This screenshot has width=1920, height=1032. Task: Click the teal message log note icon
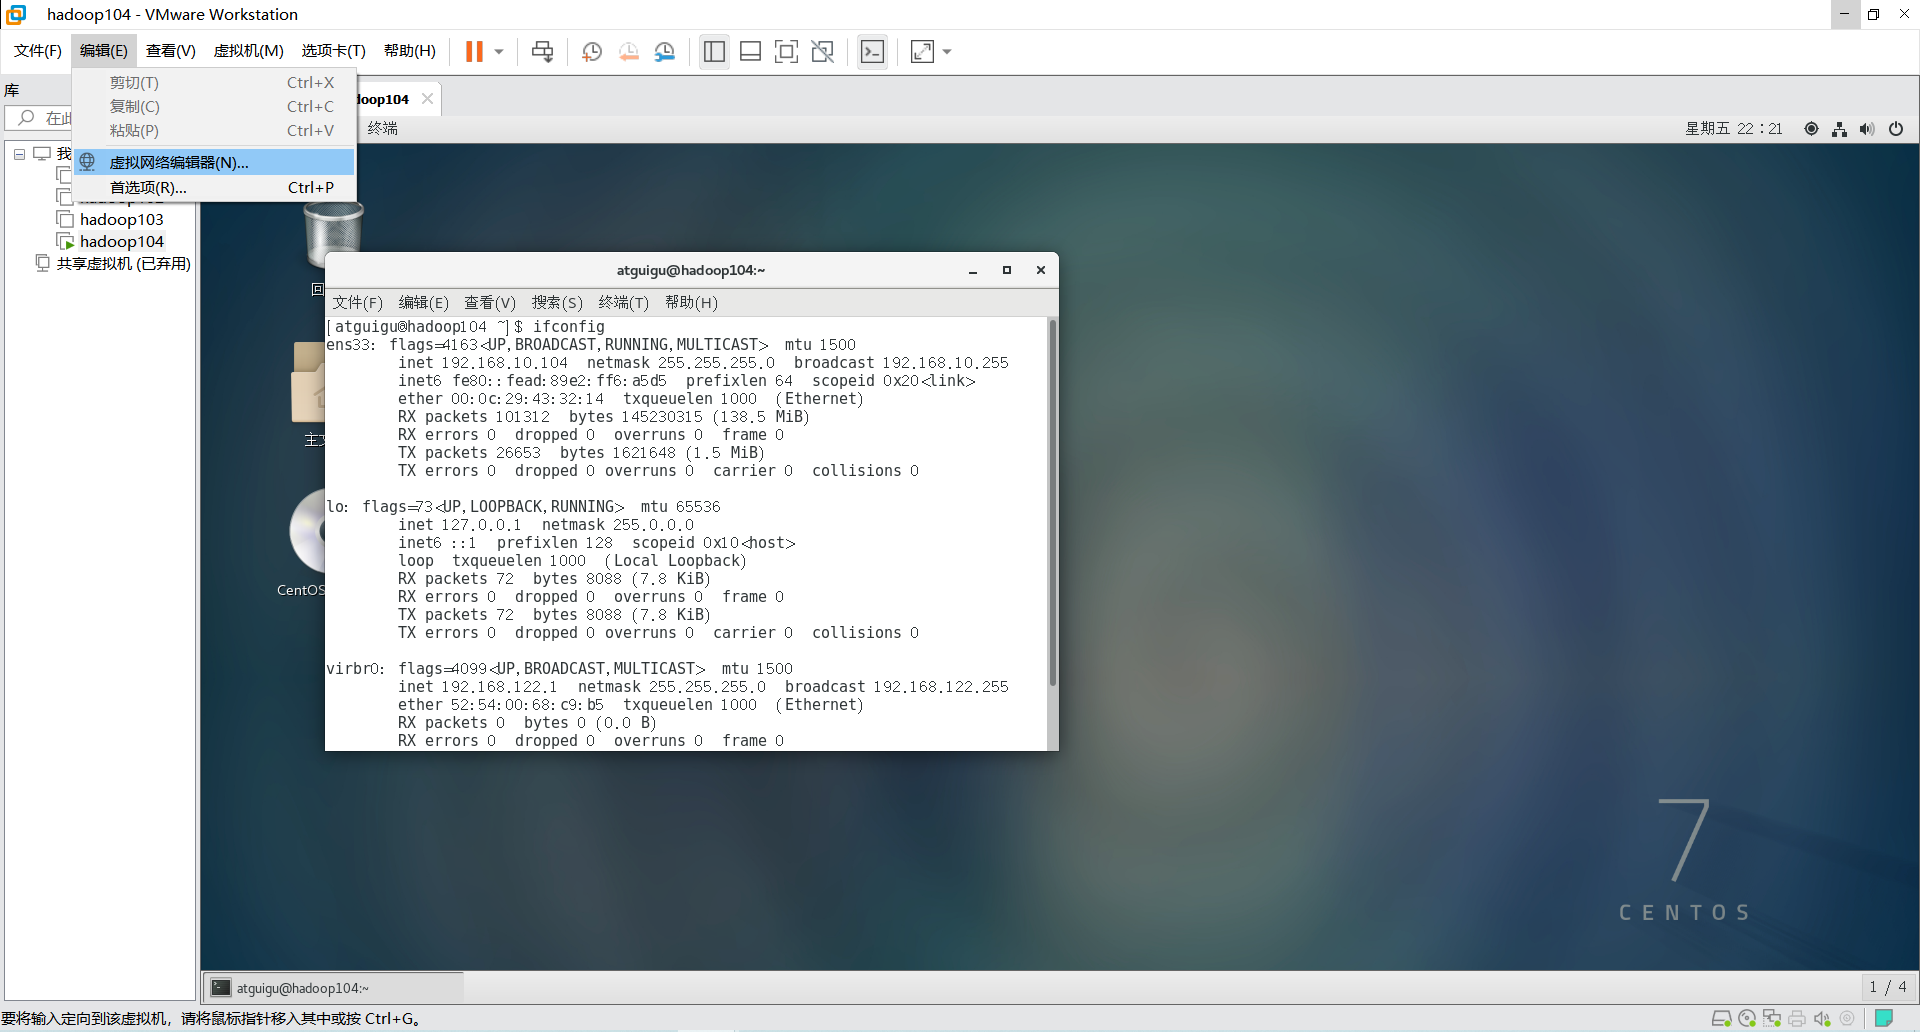(x=1884, y=1018)
